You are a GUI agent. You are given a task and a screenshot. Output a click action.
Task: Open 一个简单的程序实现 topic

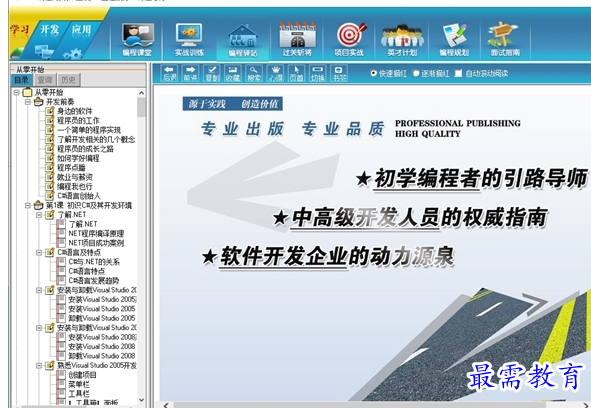[89, 130]
